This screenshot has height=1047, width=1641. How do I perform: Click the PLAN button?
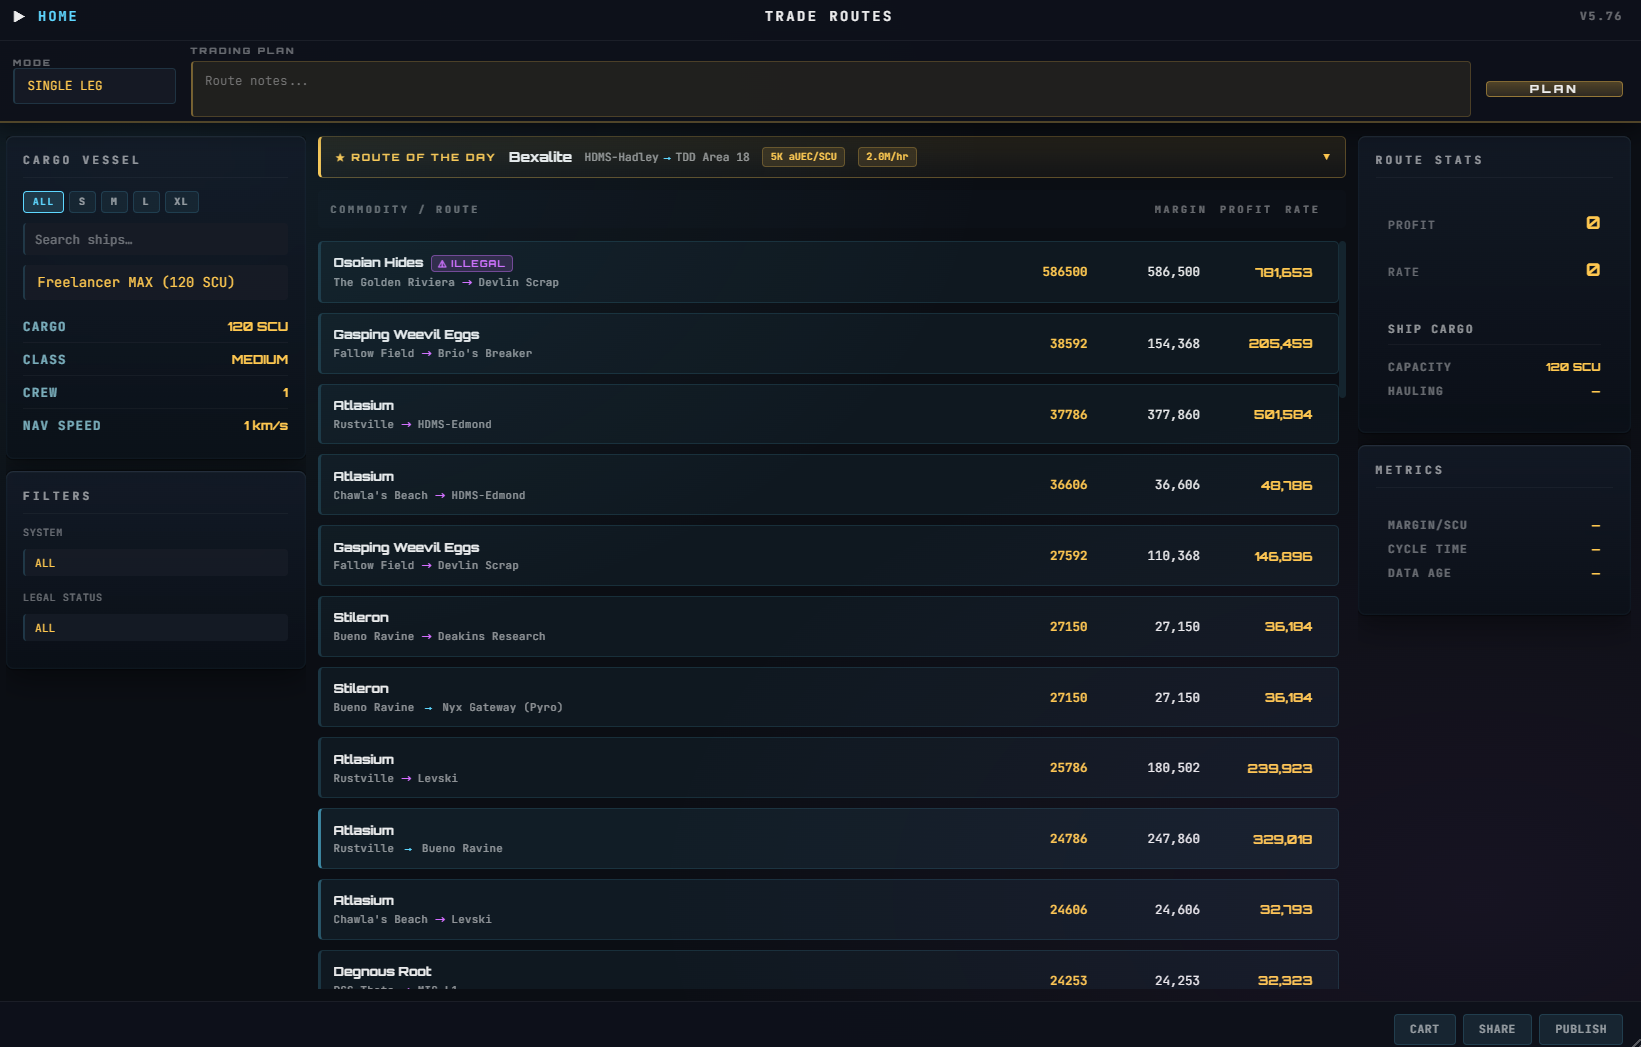pyautogui.click(x=1554, y=89)
